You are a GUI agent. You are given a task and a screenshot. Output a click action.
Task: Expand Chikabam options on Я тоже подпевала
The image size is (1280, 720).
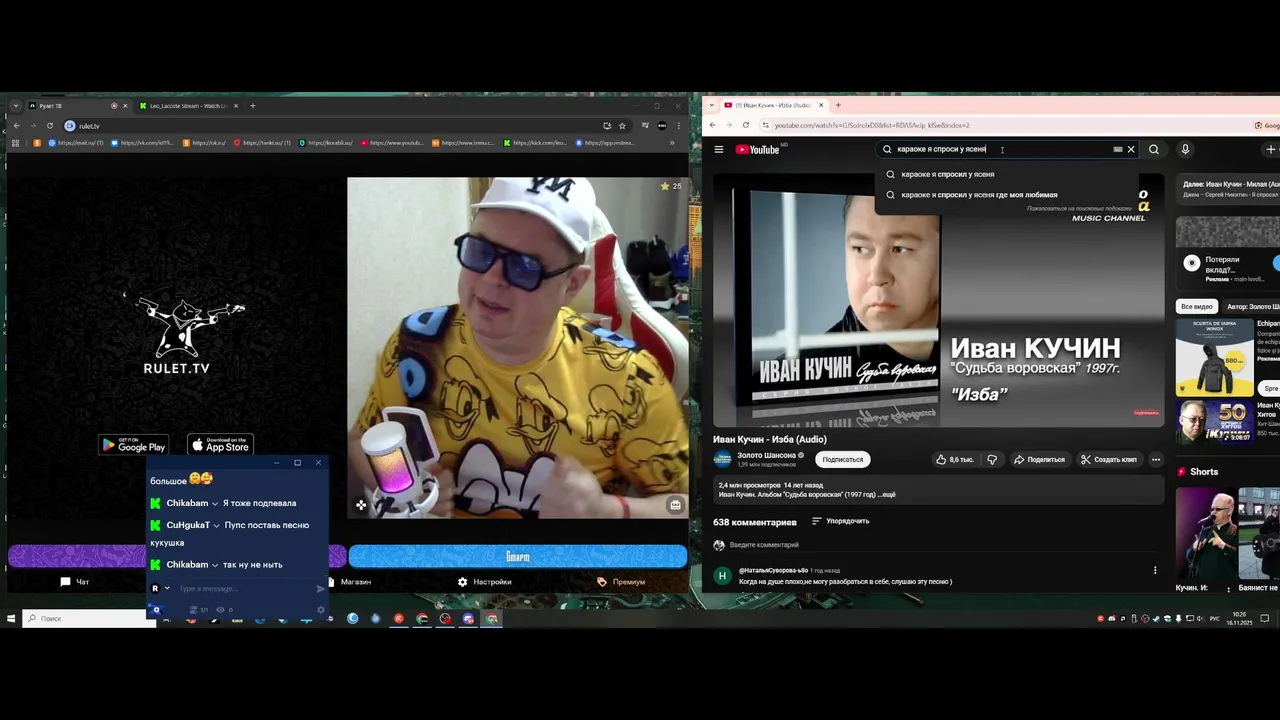215,503
